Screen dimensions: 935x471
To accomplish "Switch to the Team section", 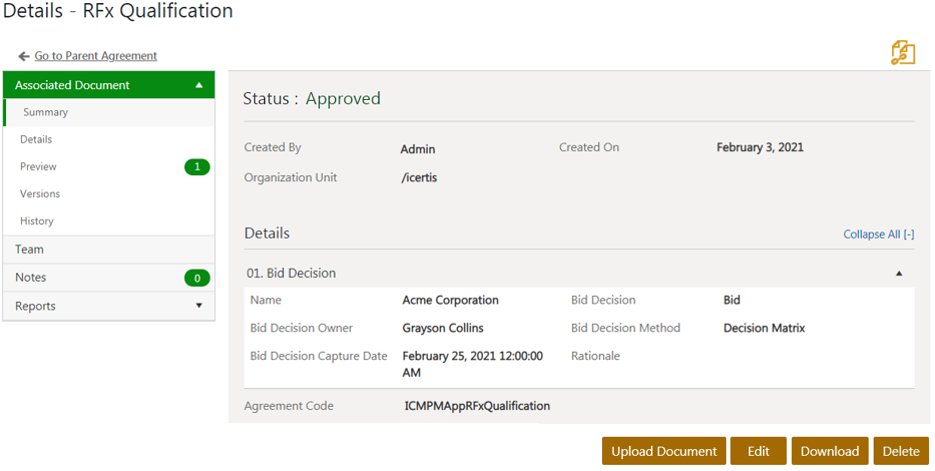I will click(29, 250).
